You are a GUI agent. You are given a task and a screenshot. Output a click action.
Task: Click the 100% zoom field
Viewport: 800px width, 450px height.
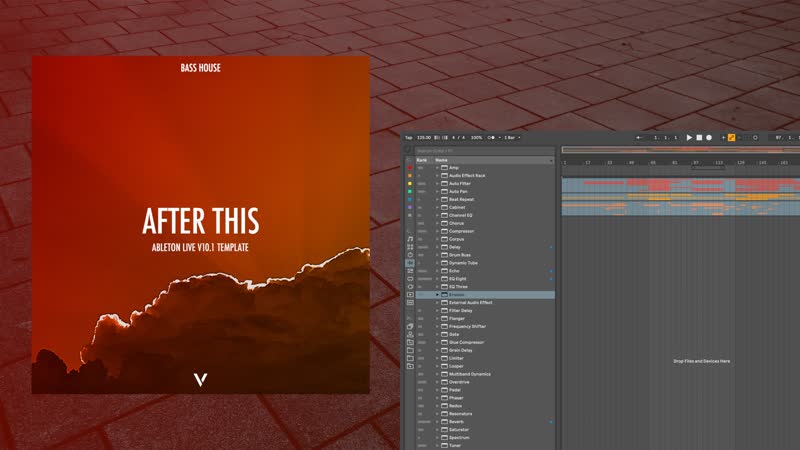pyautogui.click(x=476, y=137)
